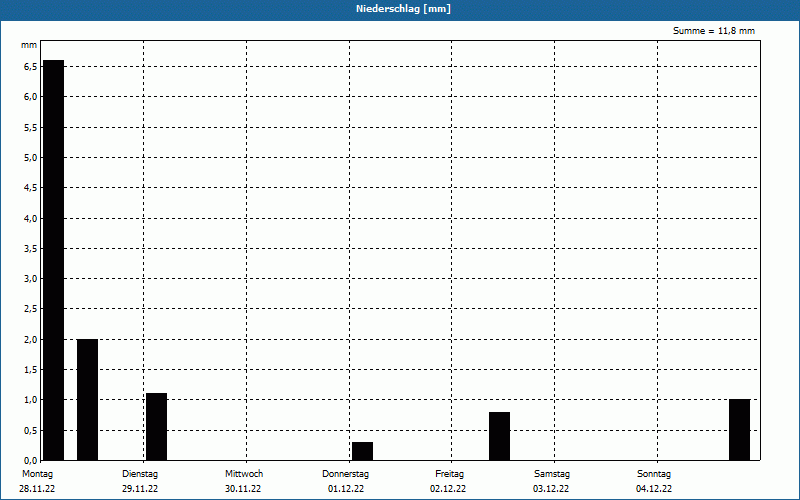Click the Montag axis label
800x500 pixels.
[x=37, y=473]
